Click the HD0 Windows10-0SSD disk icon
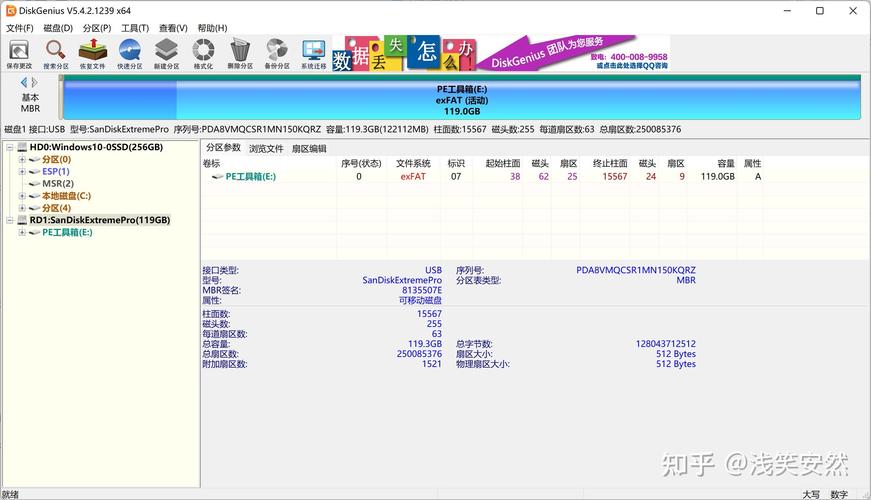This screenshot has width=871, height=500. pyautogui.click(x=22, y=147)
